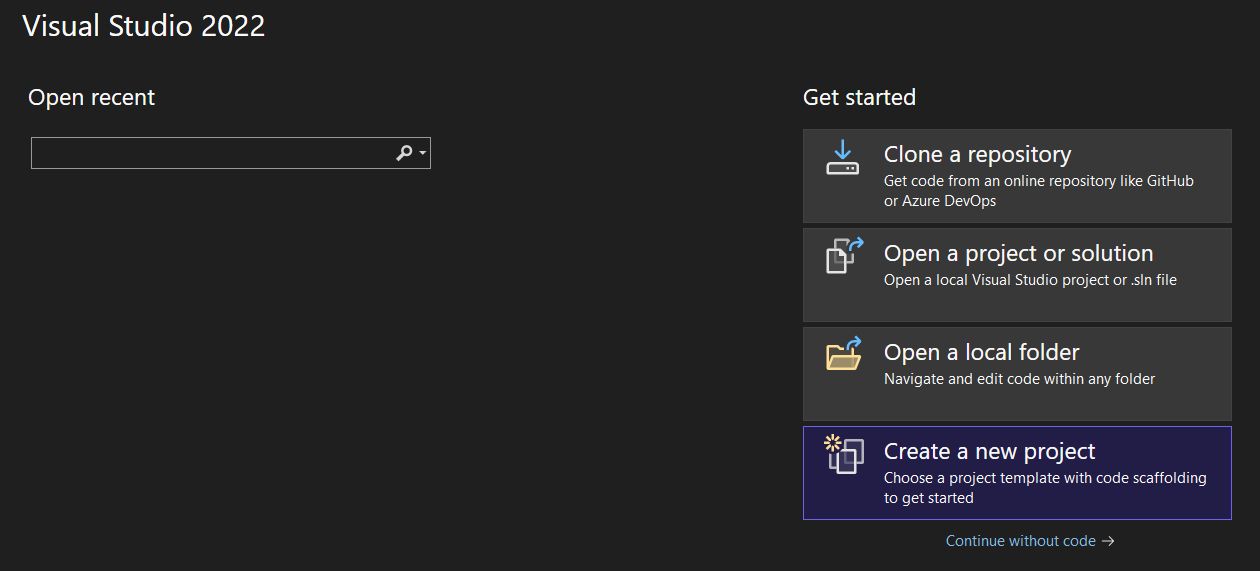1260x571 pixels.
Task: Click the Clone a repository download icon
Action: 842,157
